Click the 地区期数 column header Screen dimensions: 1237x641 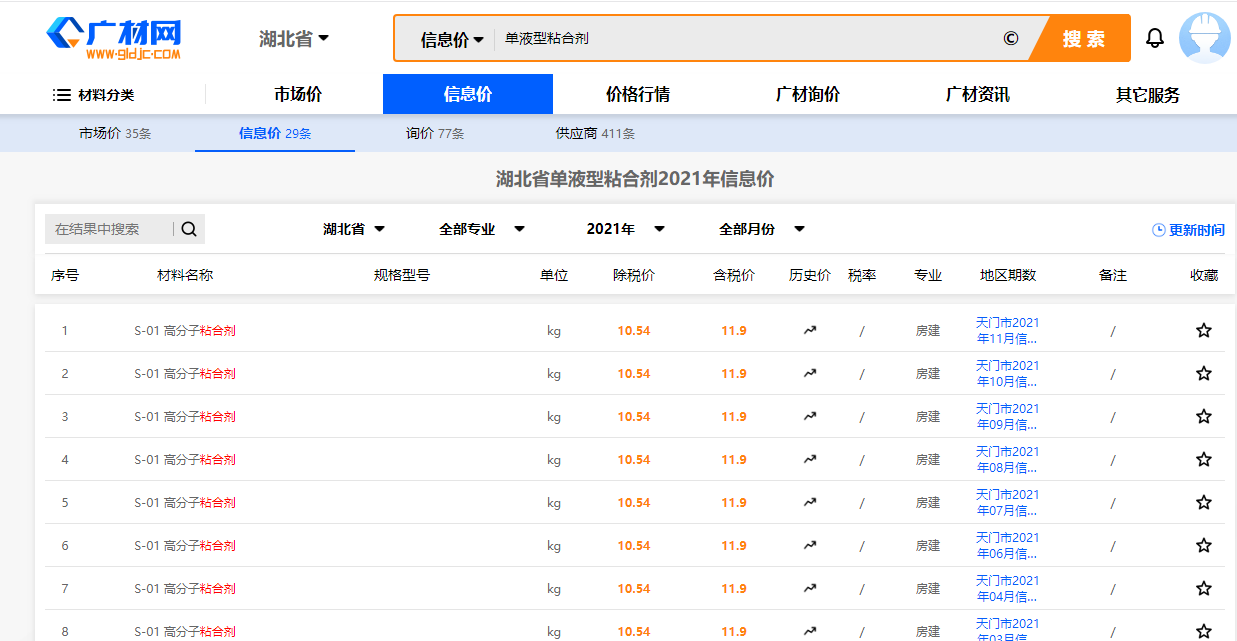click(1008, 275)
